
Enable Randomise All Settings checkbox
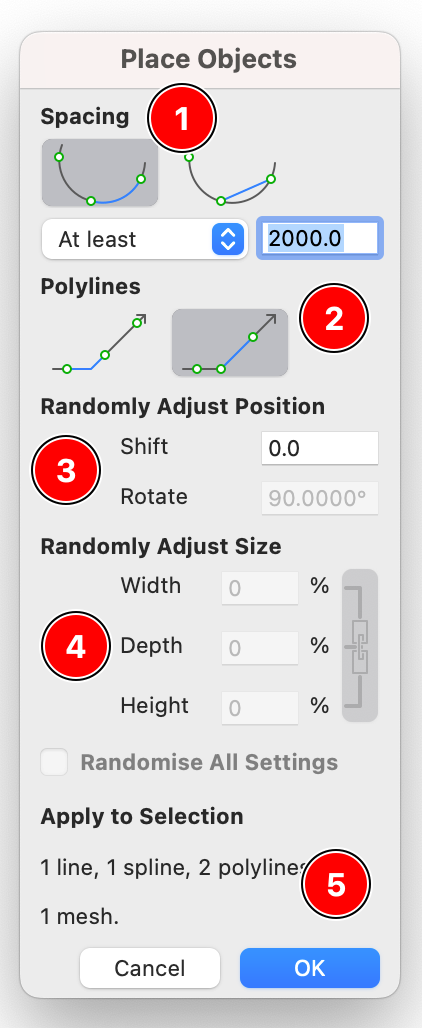[x=54, y=762]
